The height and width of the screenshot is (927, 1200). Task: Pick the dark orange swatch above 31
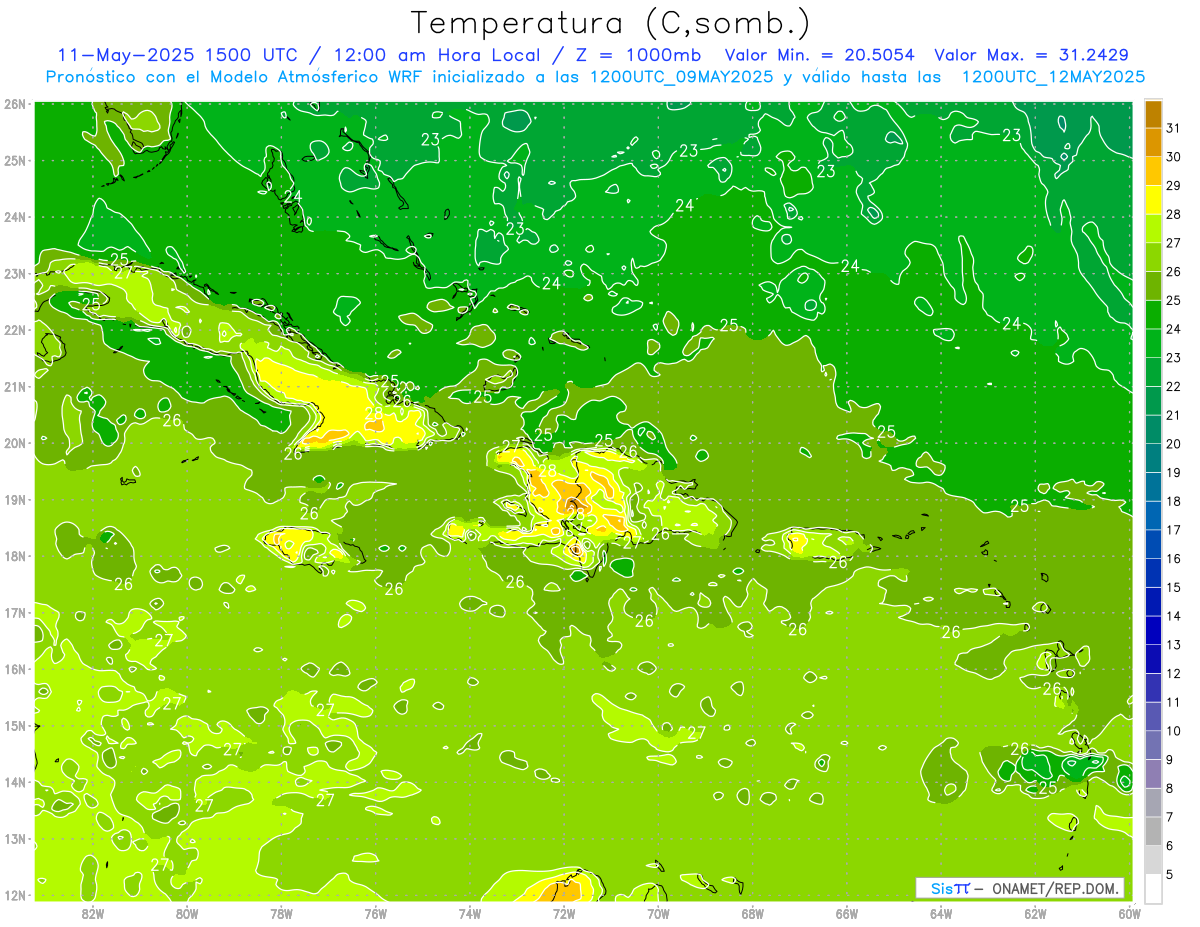pyautogui.click(x=1153, y=114)
